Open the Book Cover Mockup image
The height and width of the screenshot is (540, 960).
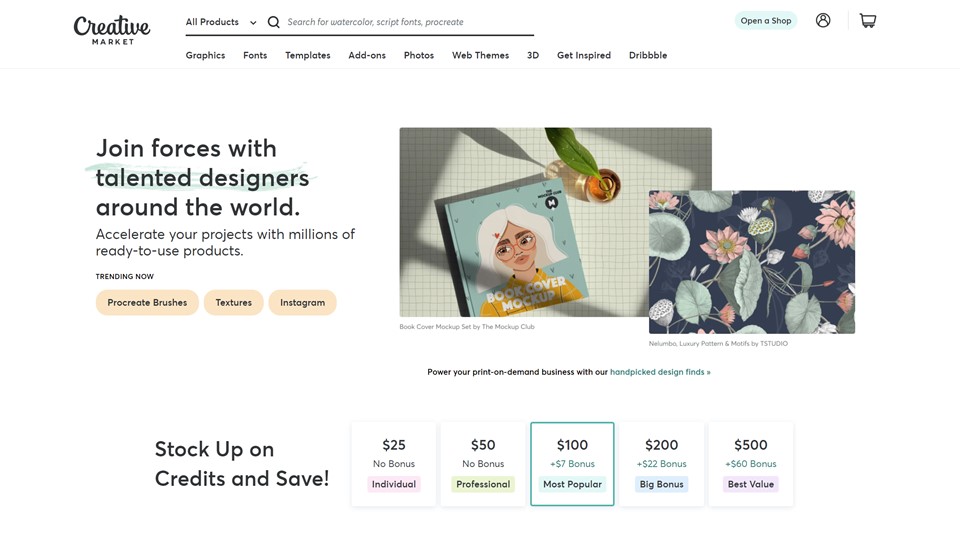[520, 222]
